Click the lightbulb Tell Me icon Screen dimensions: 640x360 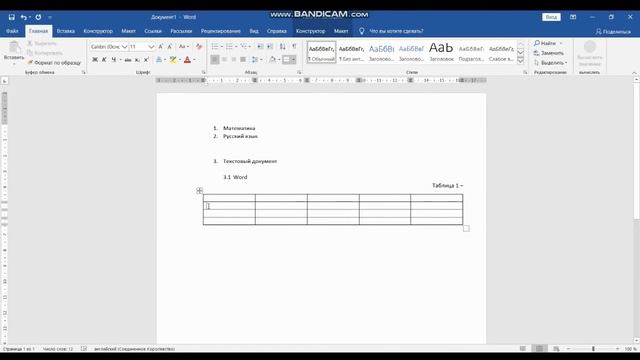[x=361, y=31]
